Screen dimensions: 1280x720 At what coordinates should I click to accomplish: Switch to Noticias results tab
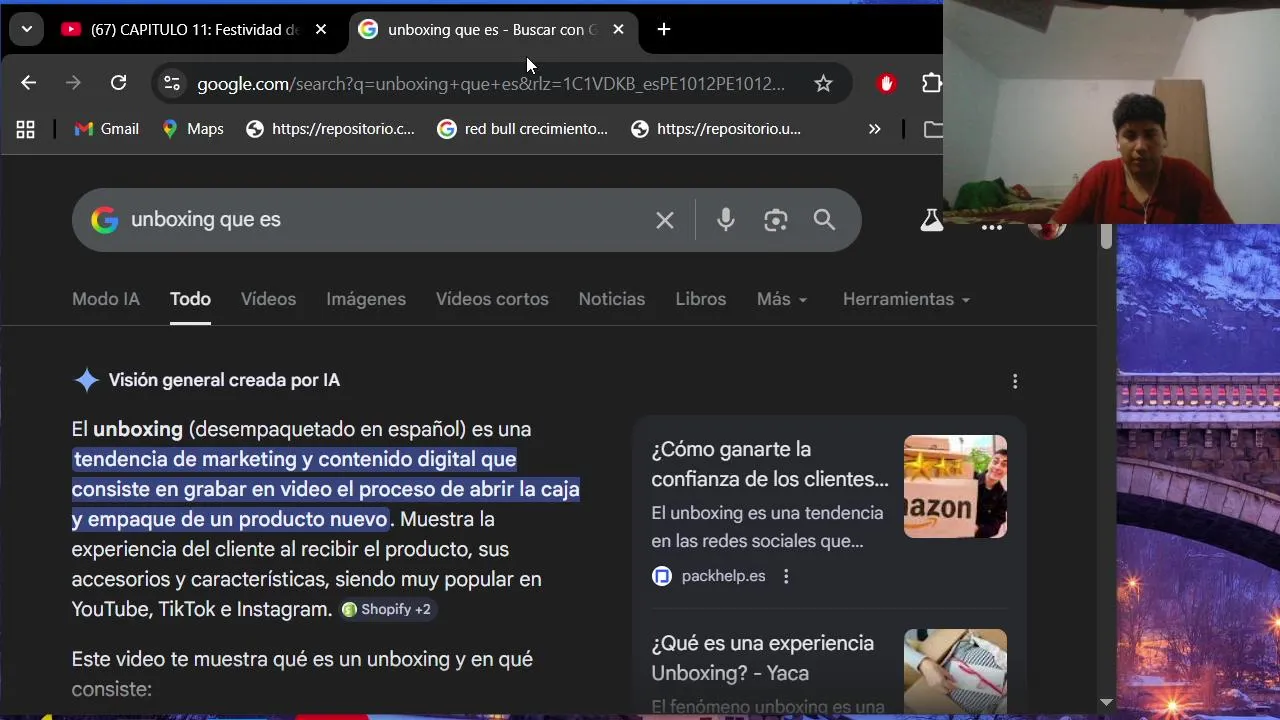[612, 299]
